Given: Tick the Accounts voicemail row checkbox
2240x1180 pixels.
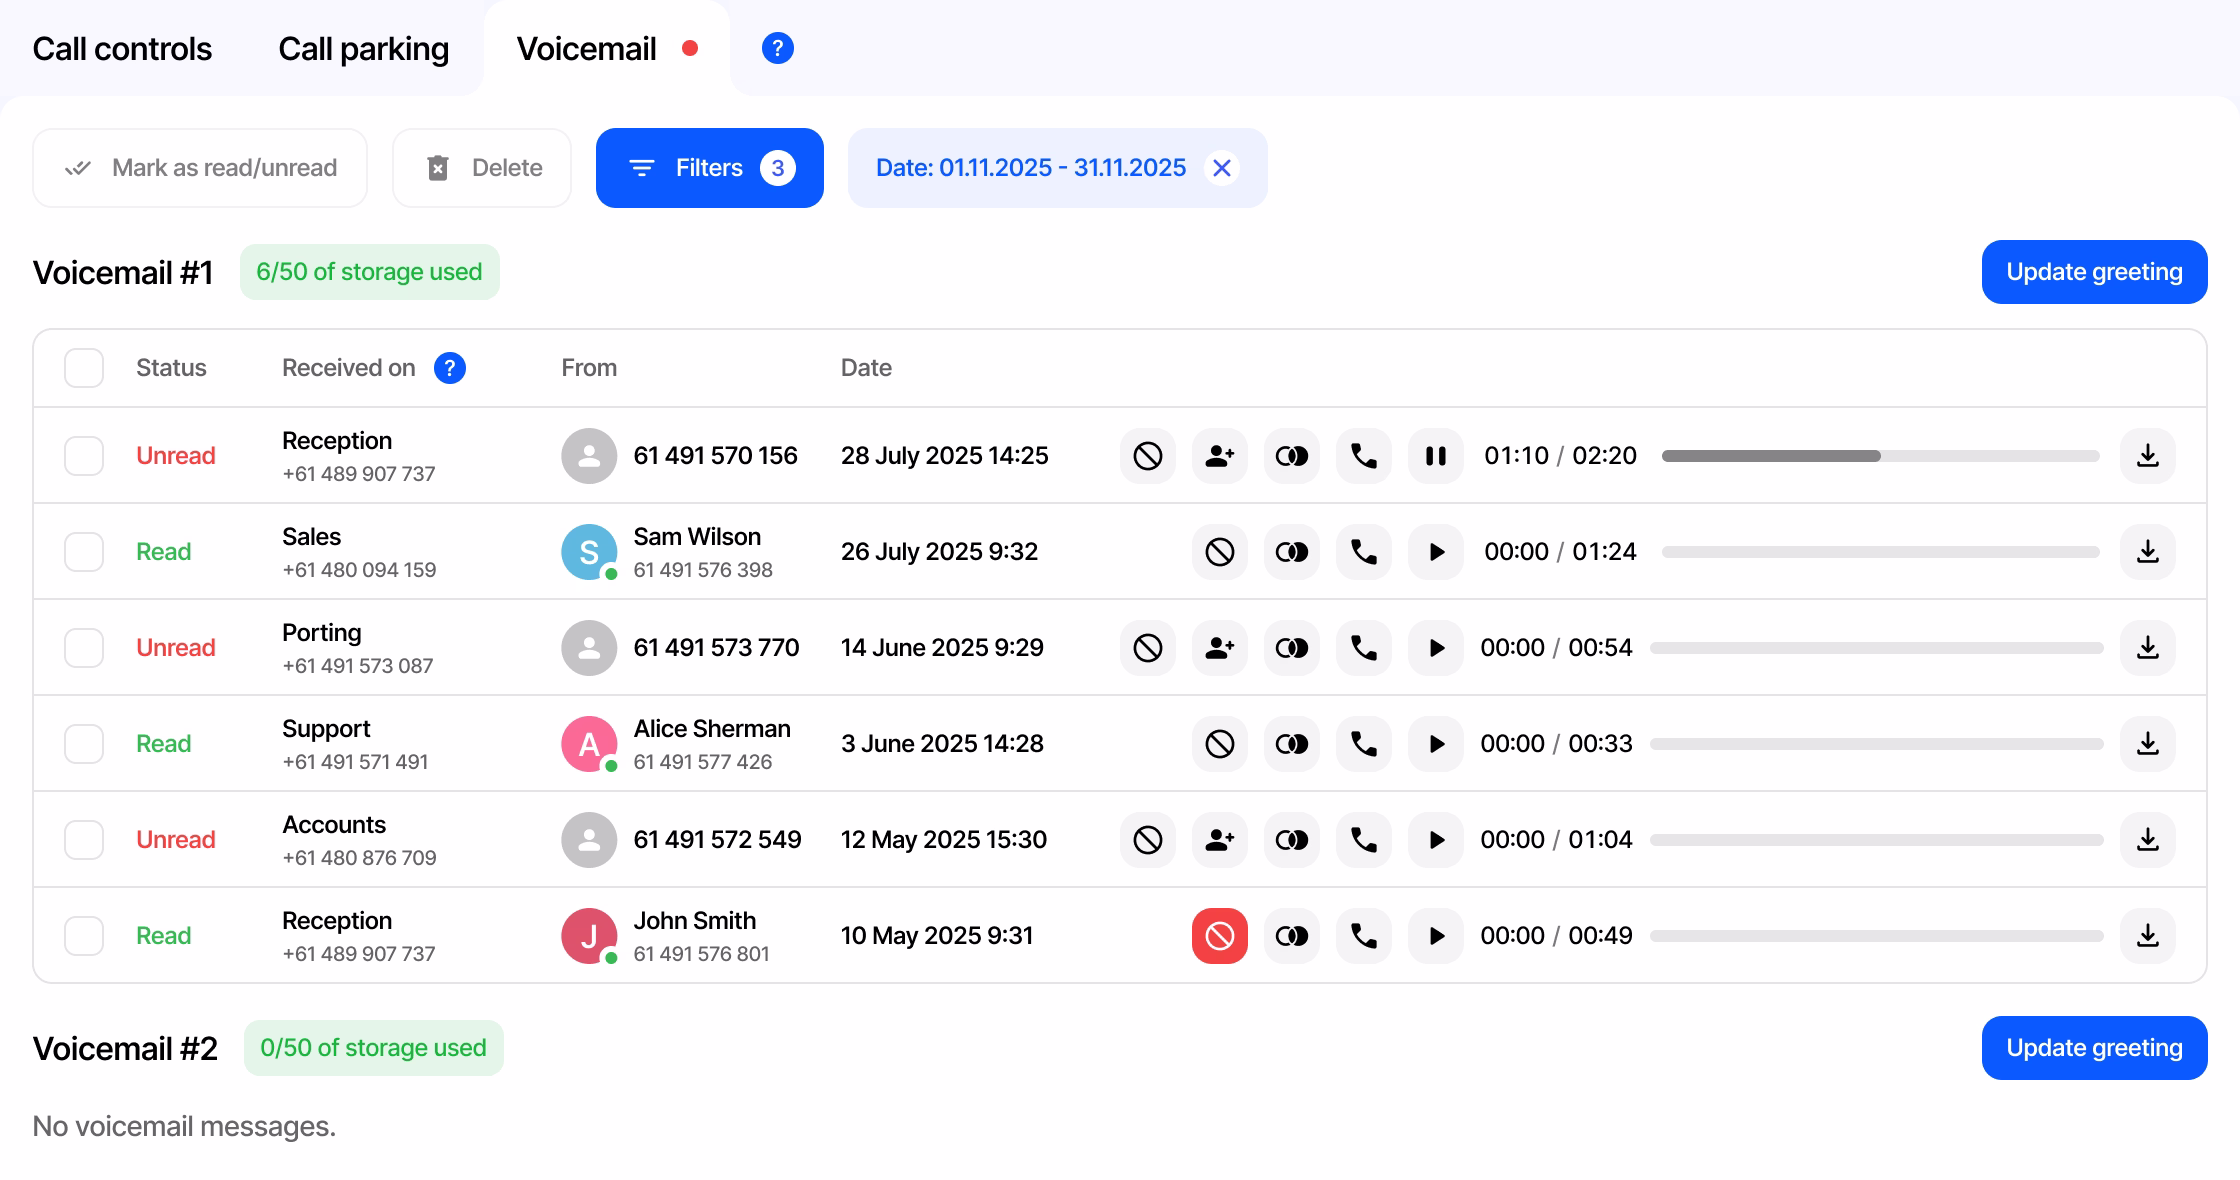Looking at the screenshot, I should [x=84, y=840].
